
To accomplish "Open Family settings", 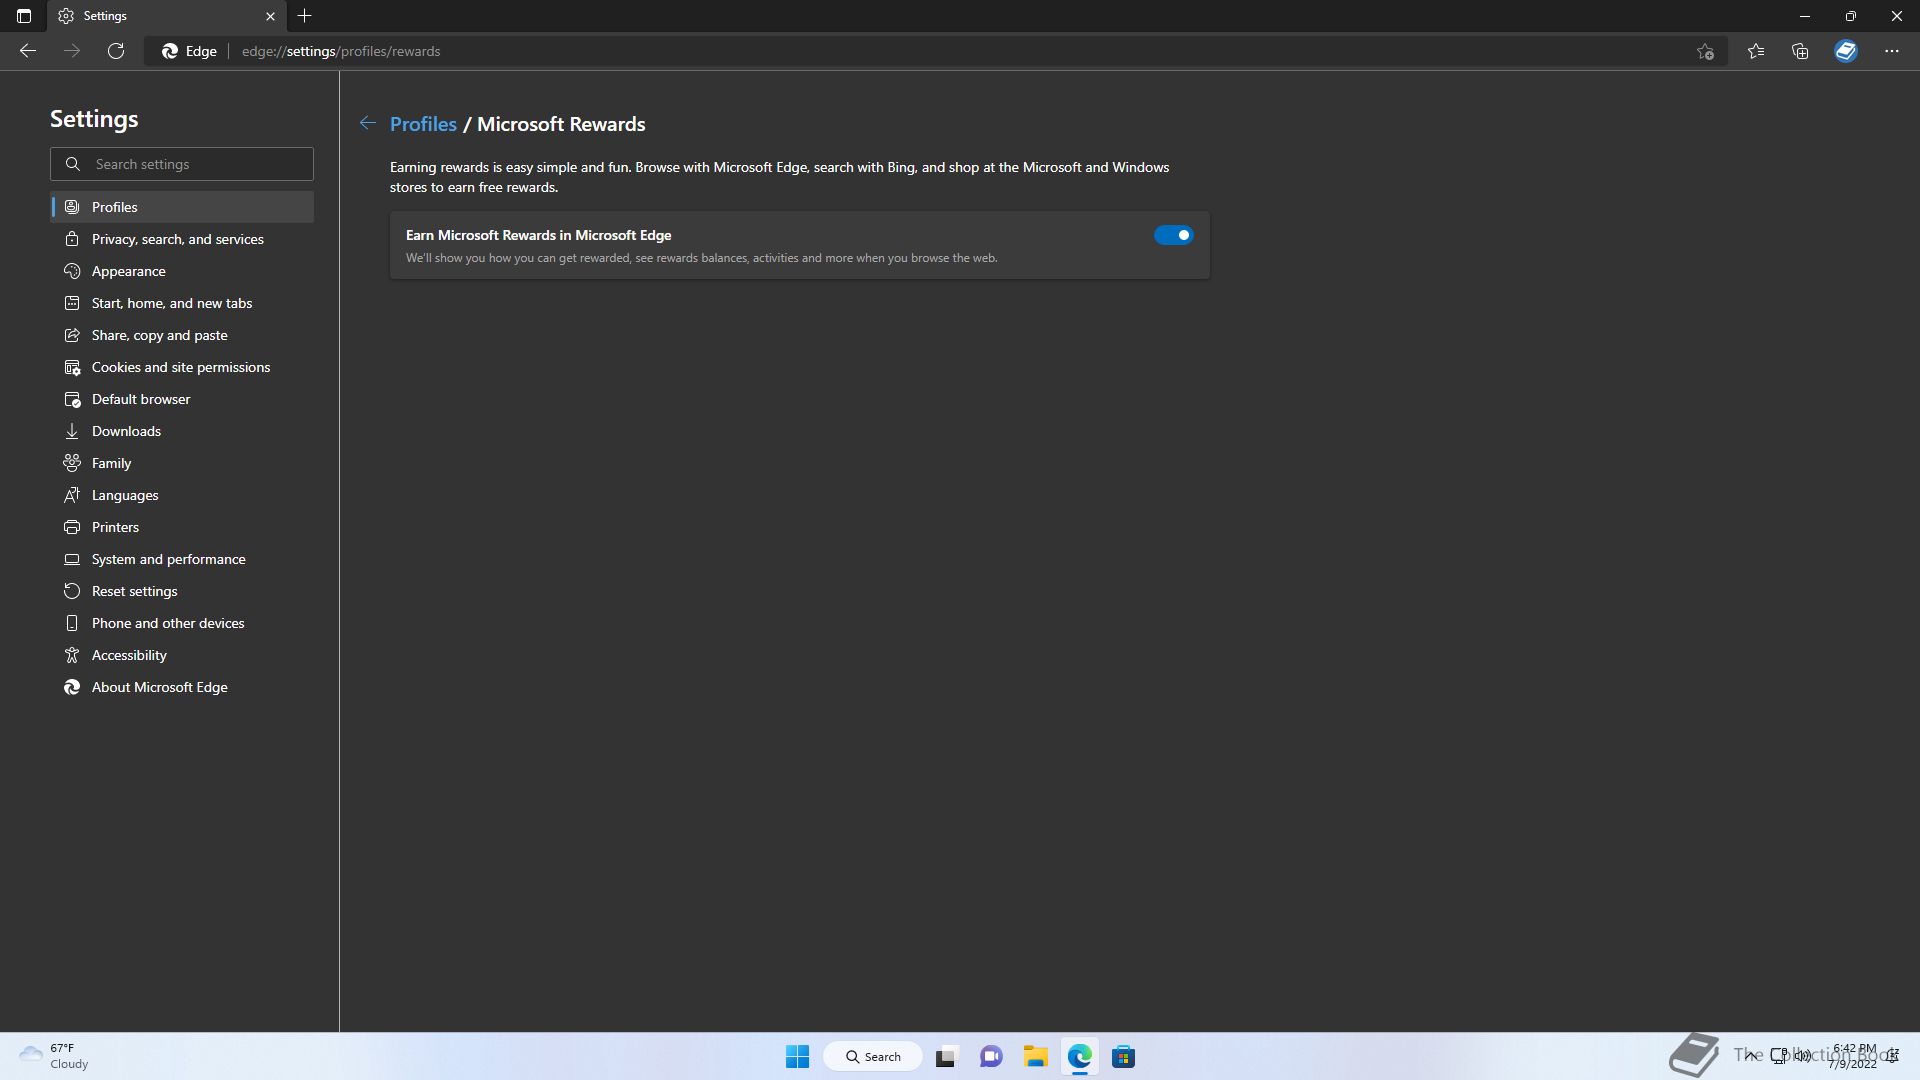I will pyautogui.click(x=182, y=463).
